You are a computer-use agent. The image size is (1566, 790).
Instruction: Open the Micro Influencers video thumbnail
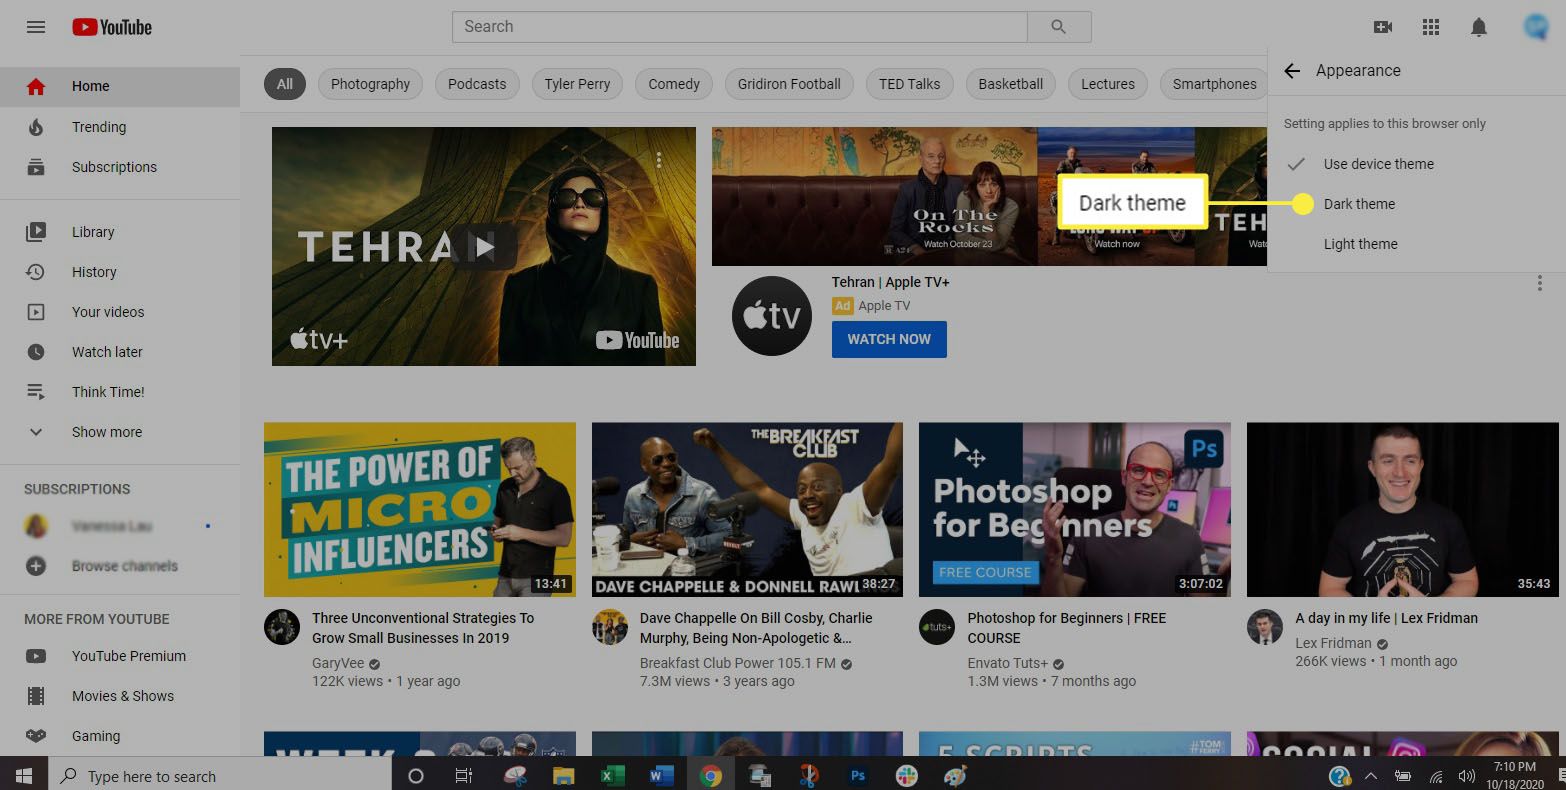420,510
